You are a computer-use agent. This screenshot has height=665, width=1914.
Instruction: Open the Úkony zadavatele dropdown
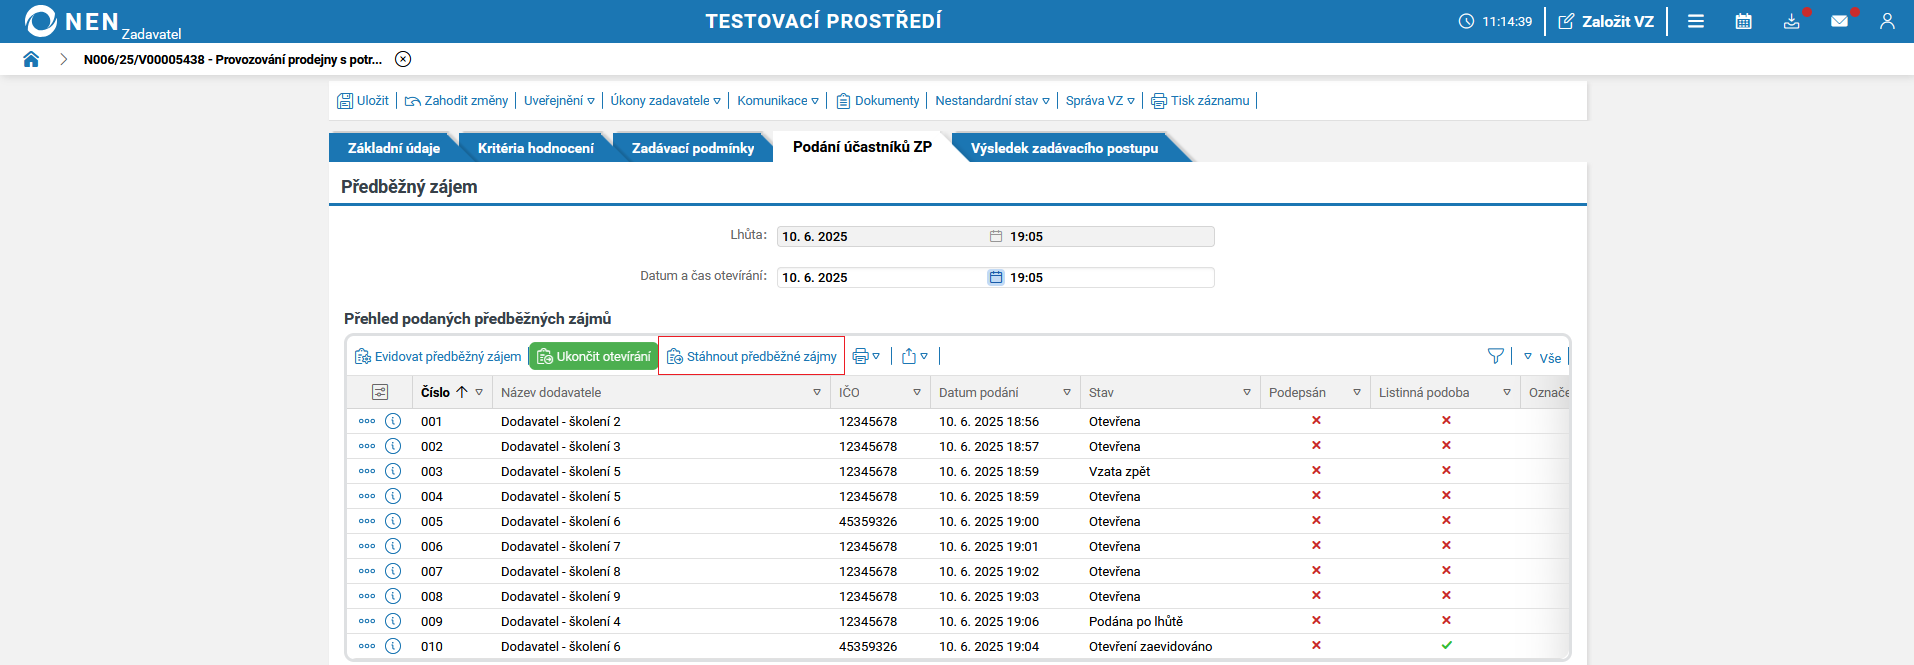coord(665,100)
